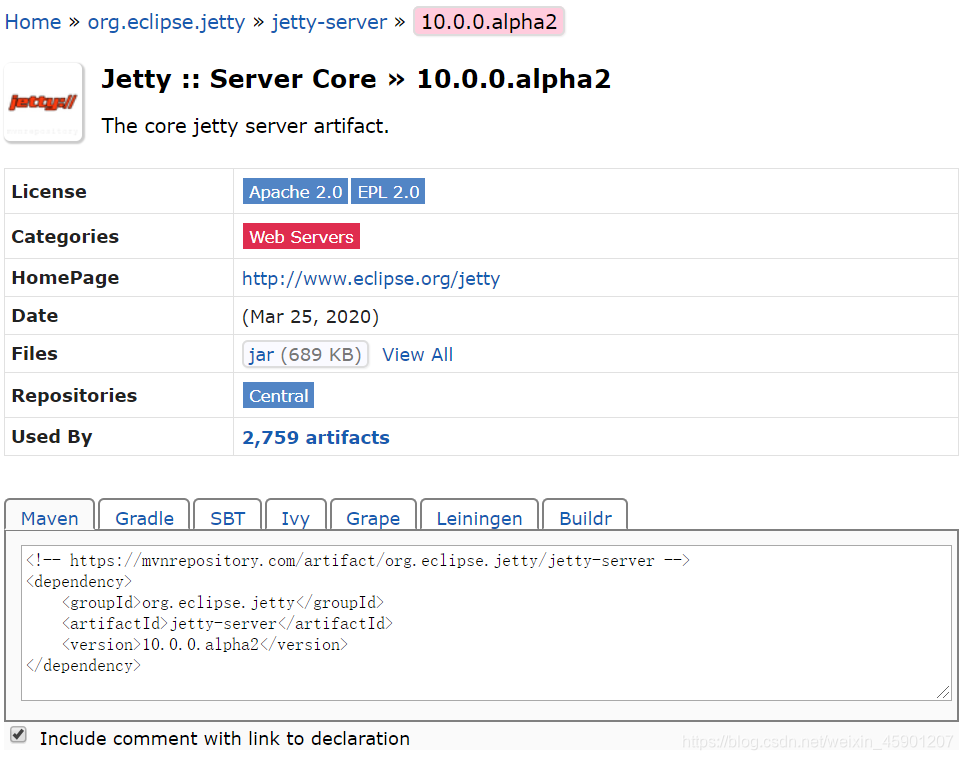The height and width of the screenshot is (760, 963).
Task: View the 2,759 artifacts usage link
Action: tap(316, 437)
